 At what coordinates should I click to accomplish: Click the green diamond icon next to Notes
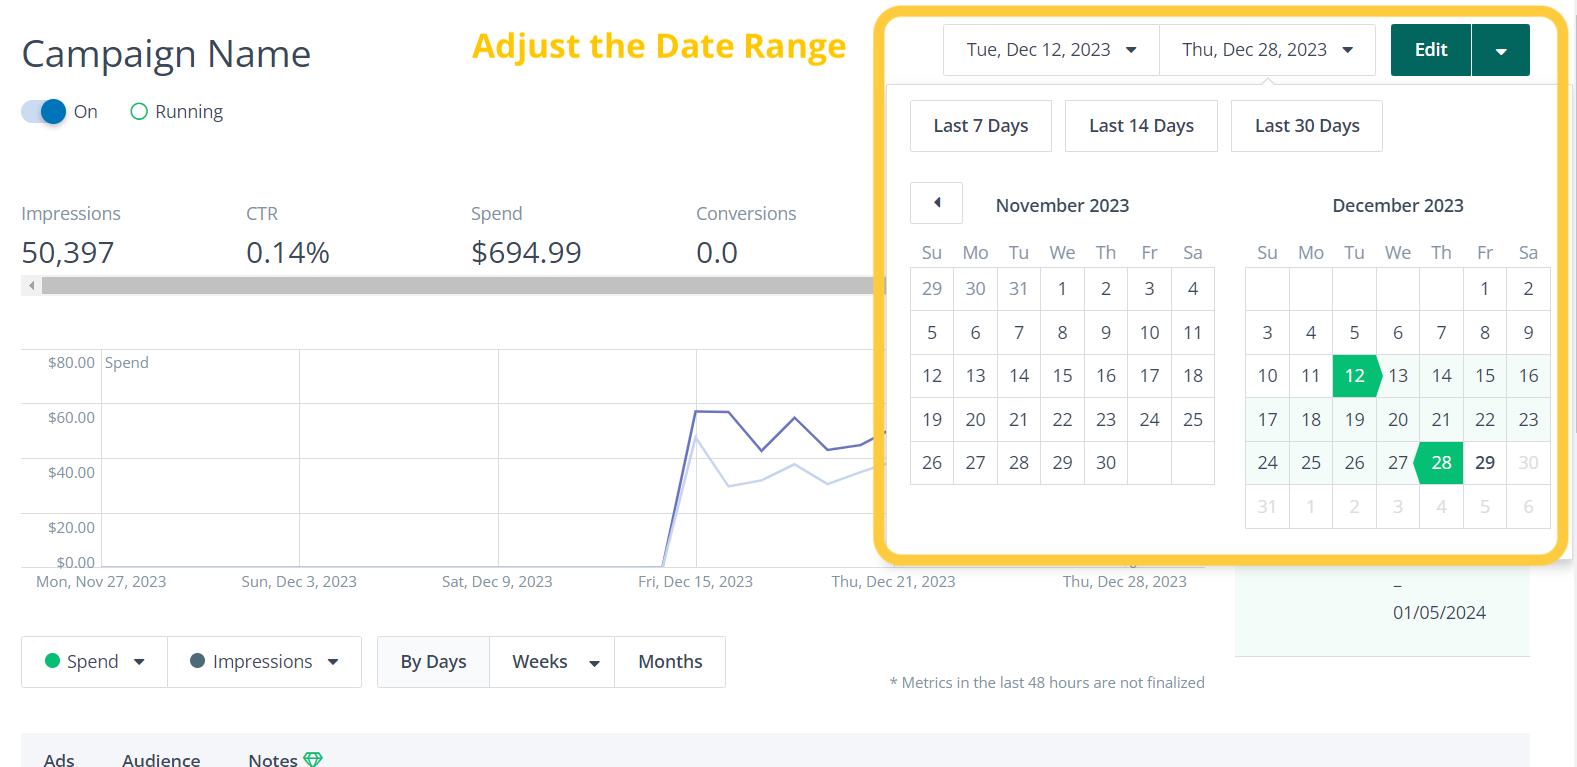point(313,760)
